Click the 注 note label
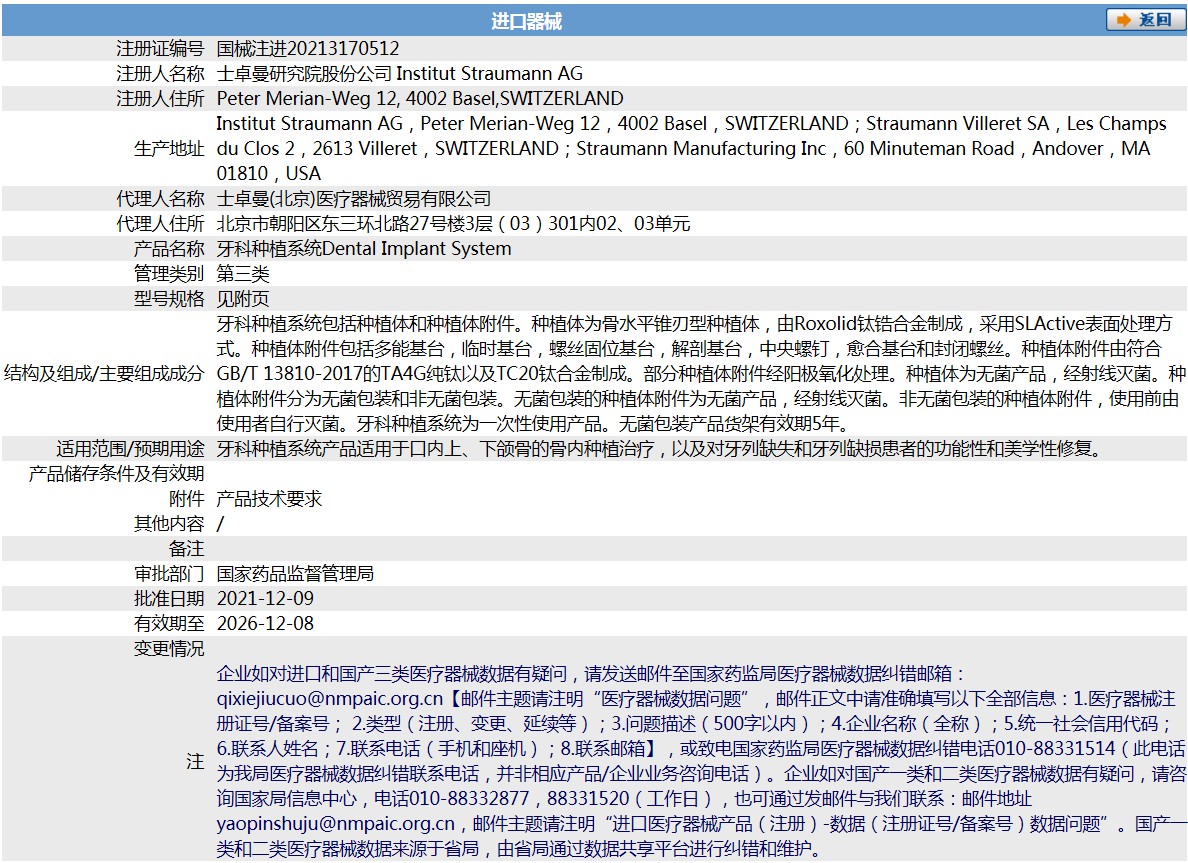 click(195, 761)
